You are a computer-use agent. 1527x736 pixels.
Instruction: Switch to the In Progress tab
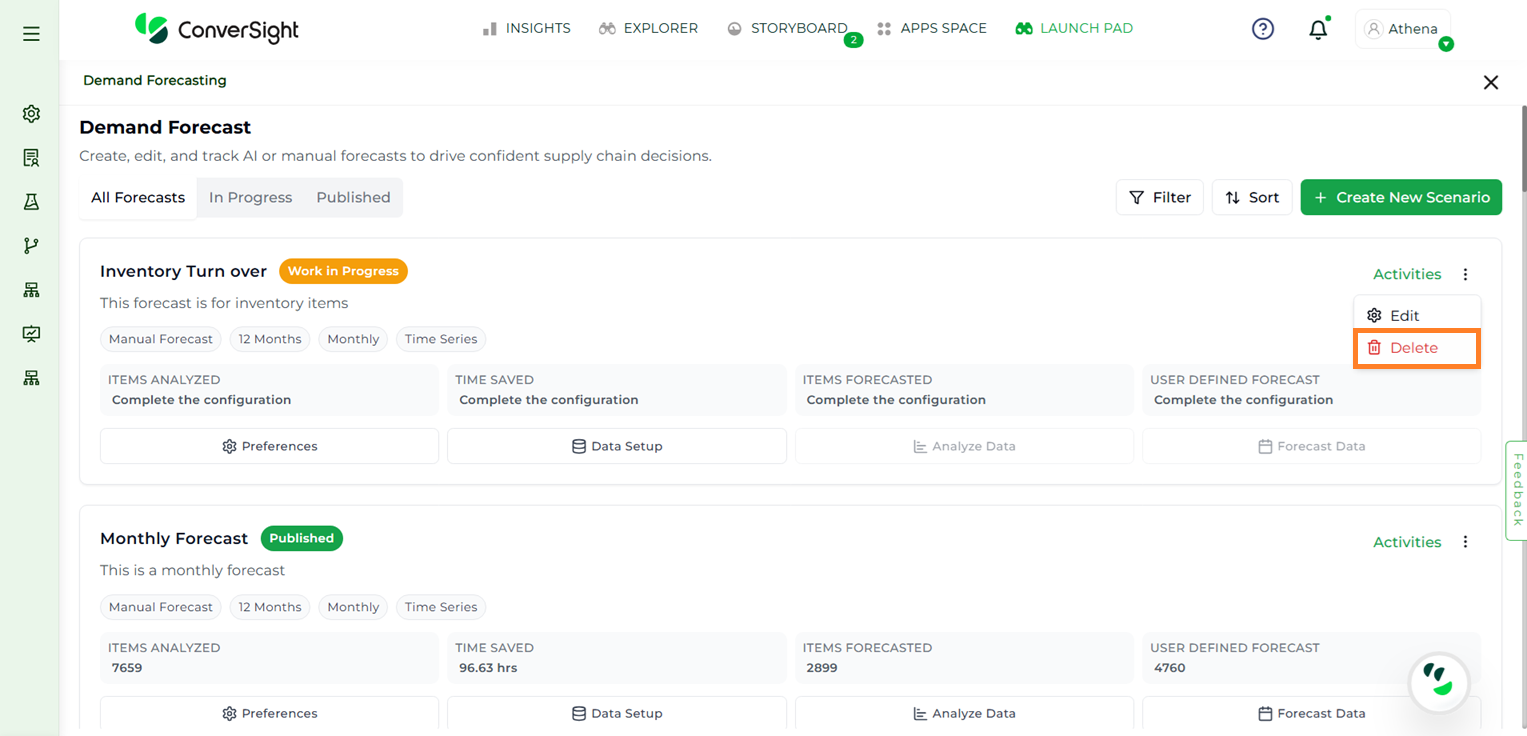tap(250, 197)
